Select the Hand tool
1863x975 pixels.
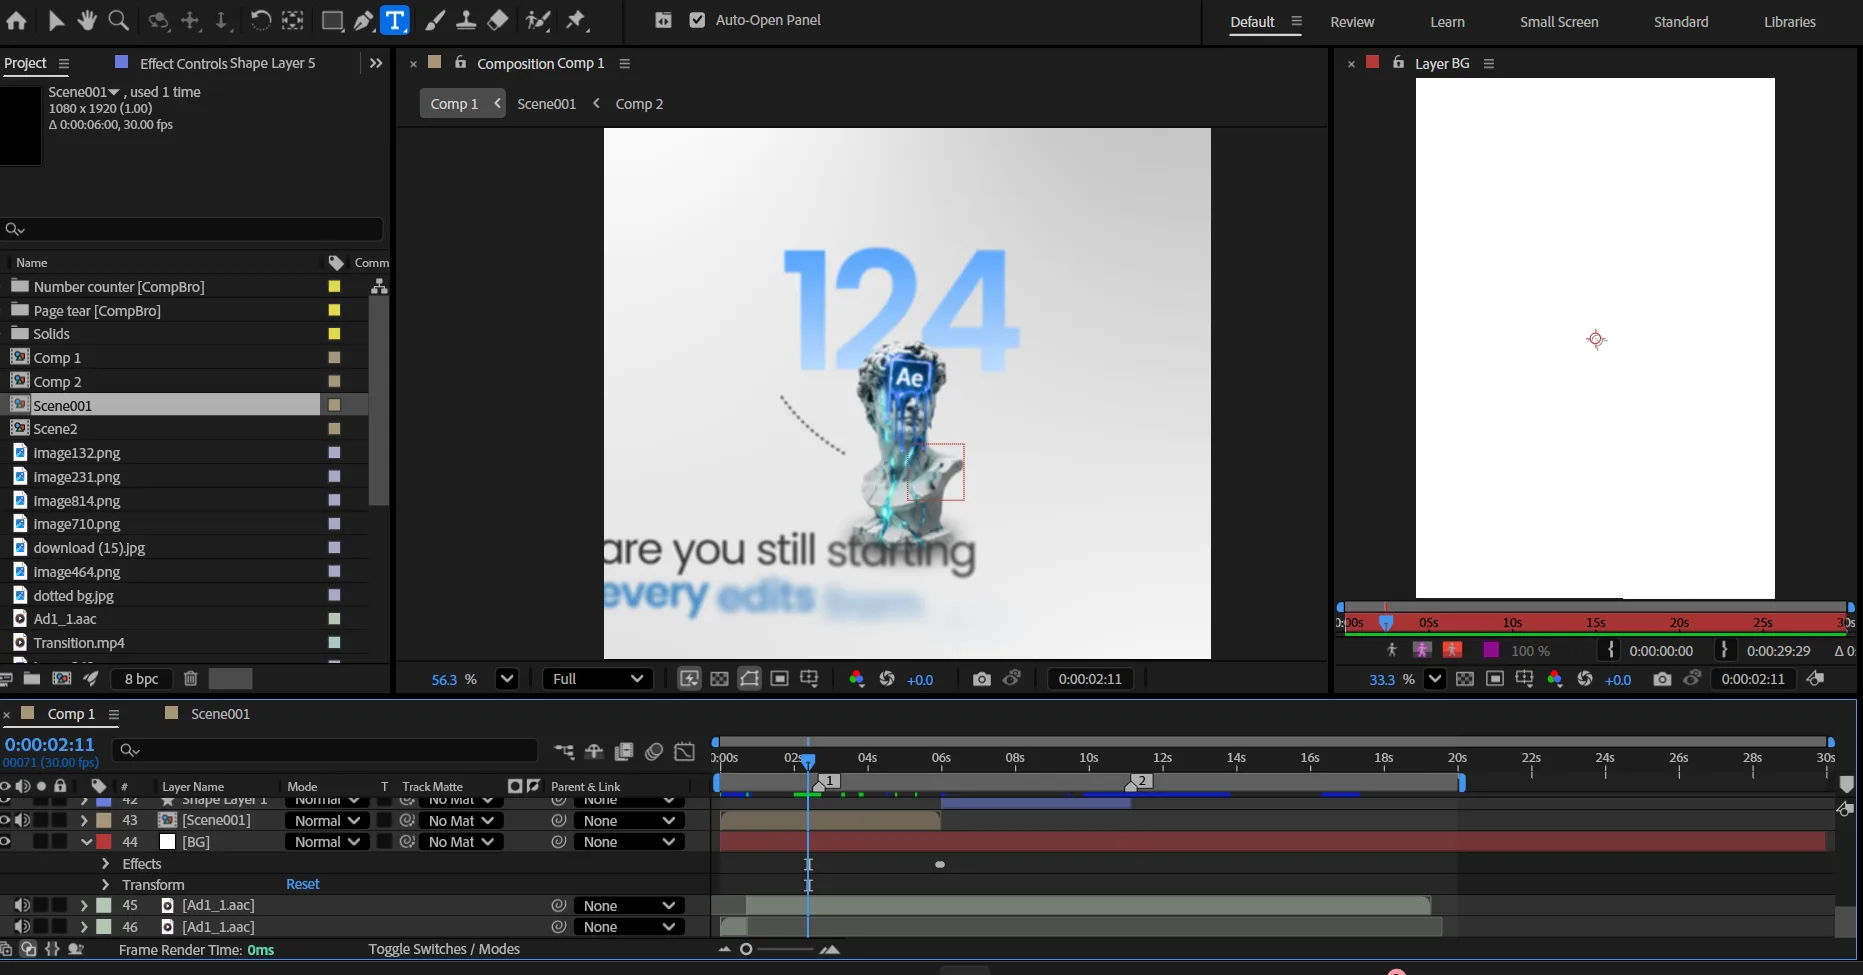tap(87, 20)
